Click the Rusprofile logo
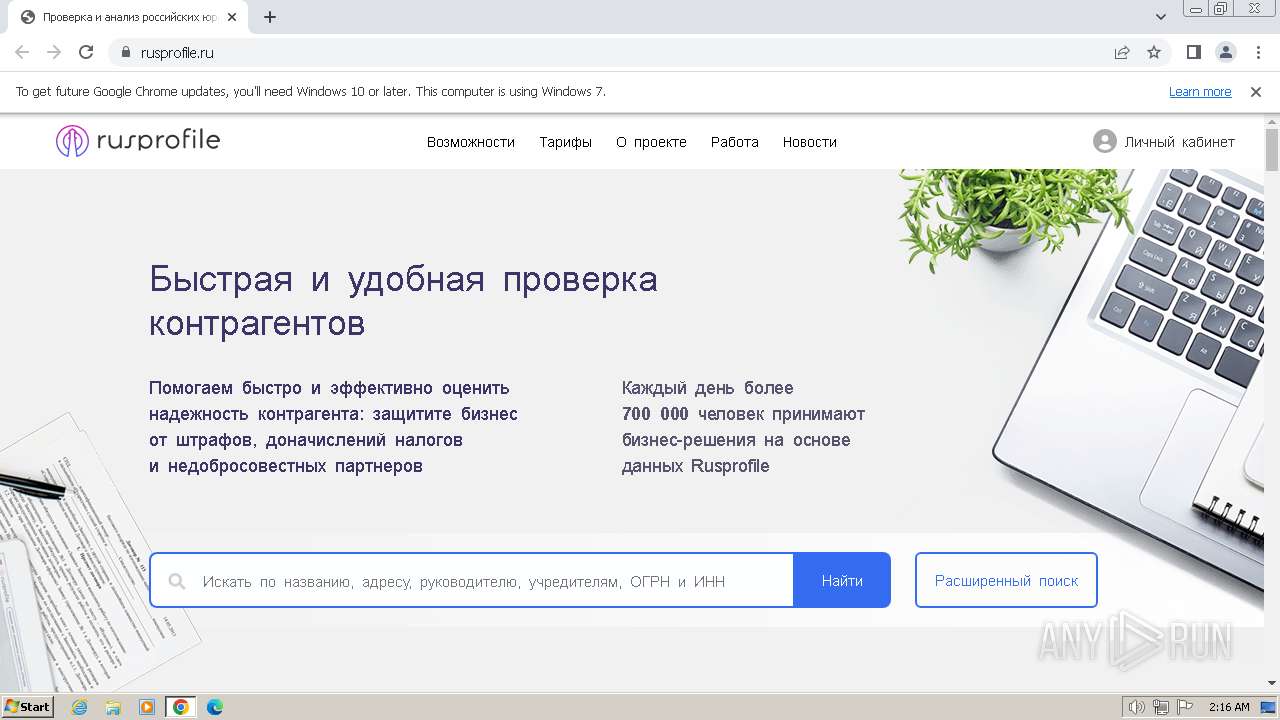 point(138,141)
